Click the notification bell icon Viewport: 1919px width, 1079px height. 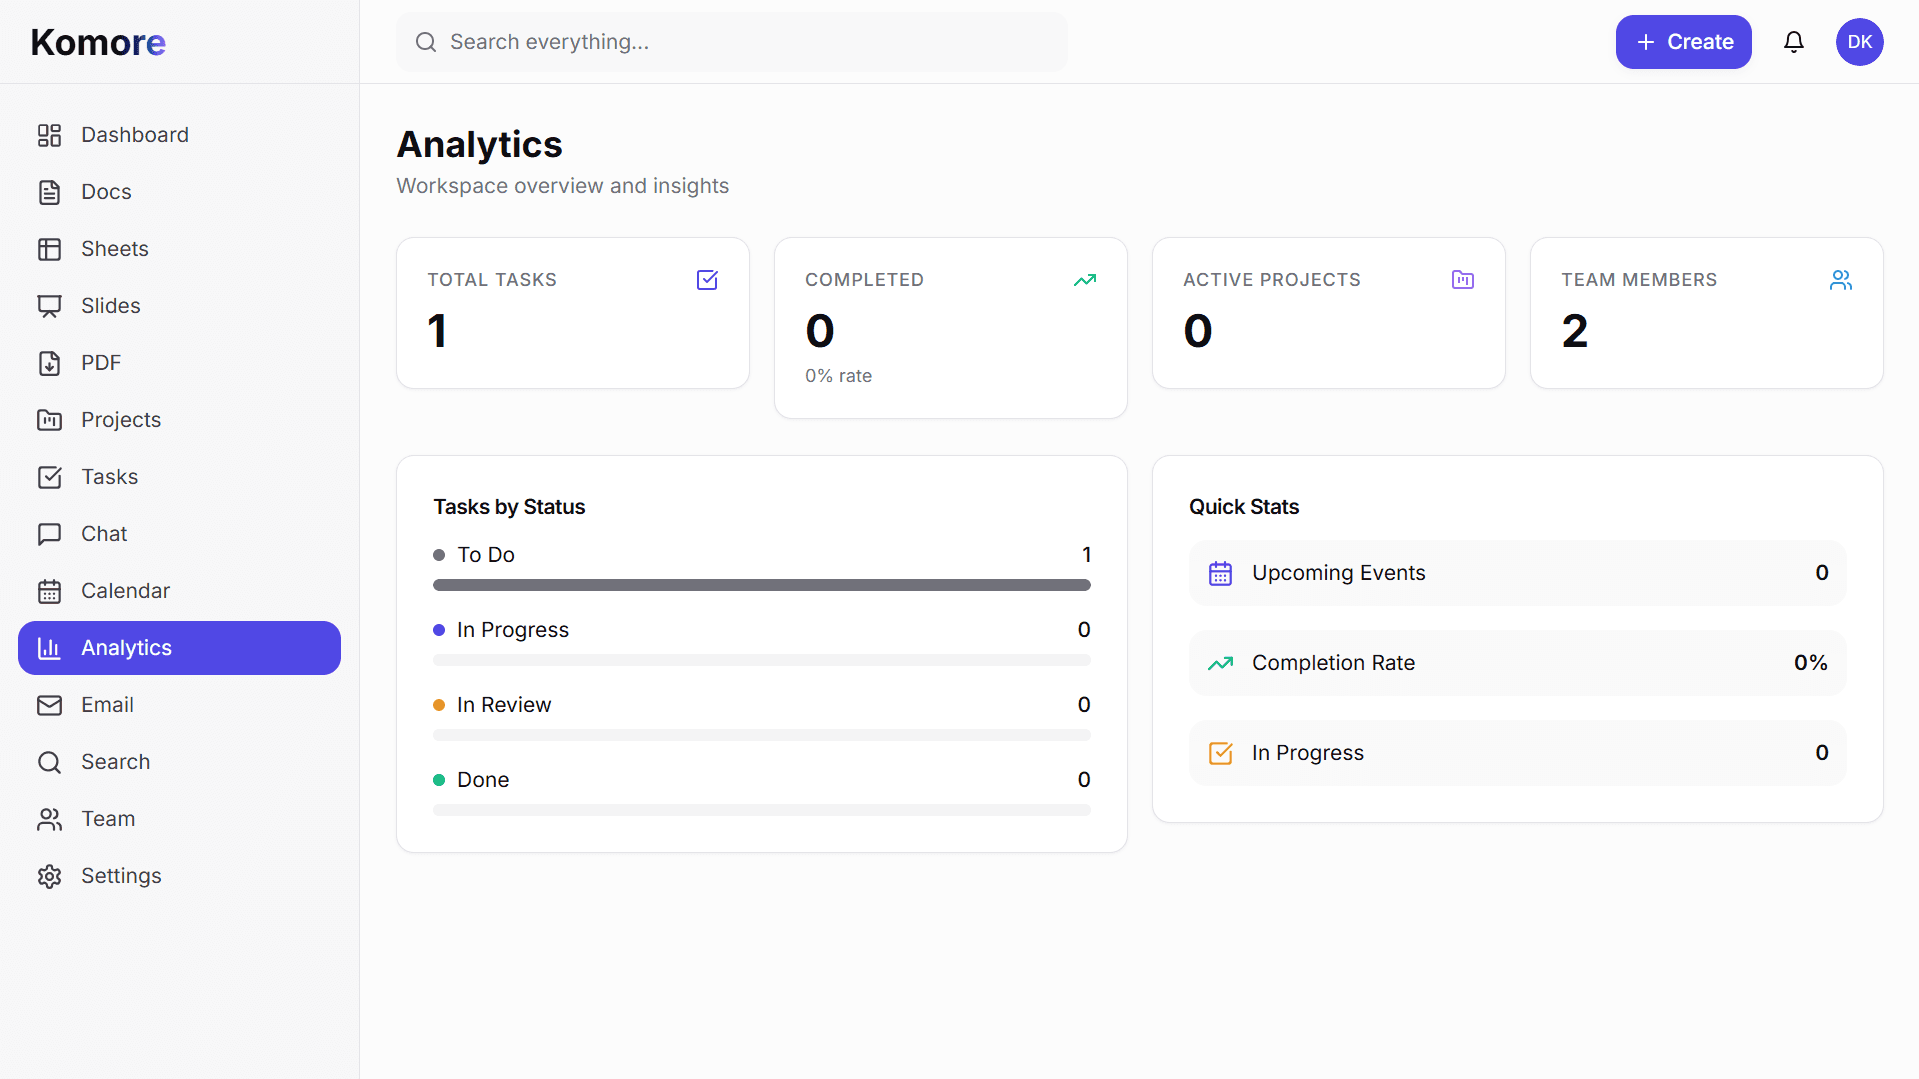click(1793, 42)
